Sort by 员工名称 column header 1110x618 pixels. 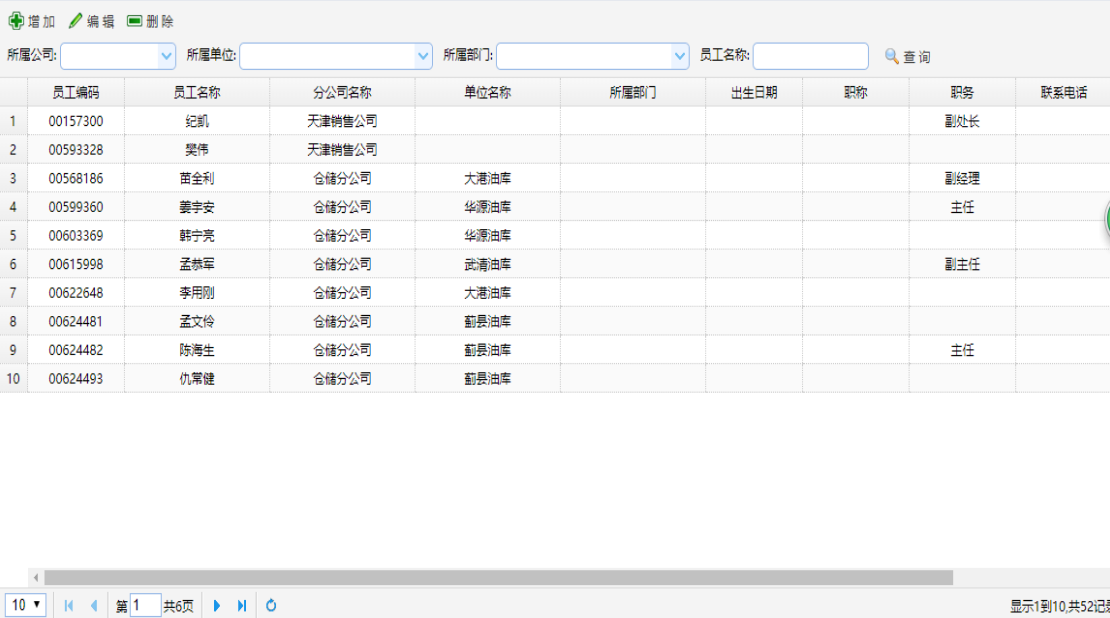point(197,92)
